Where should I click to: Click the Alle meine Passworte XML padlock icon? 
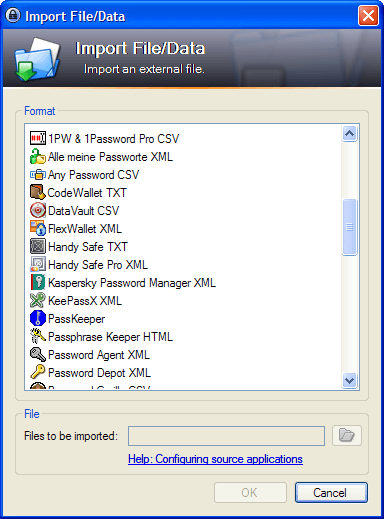click(38, 156)
